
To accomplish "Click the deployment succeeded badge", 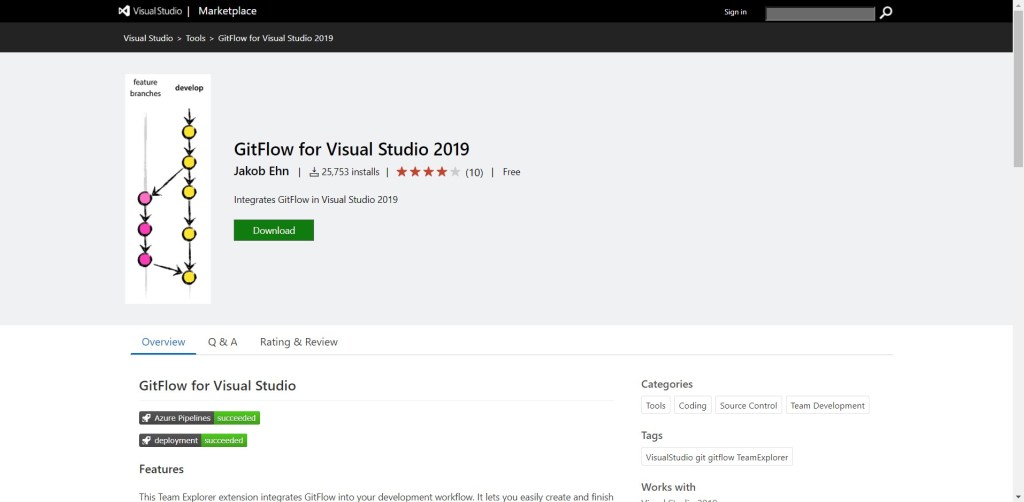I will point(192,440).
